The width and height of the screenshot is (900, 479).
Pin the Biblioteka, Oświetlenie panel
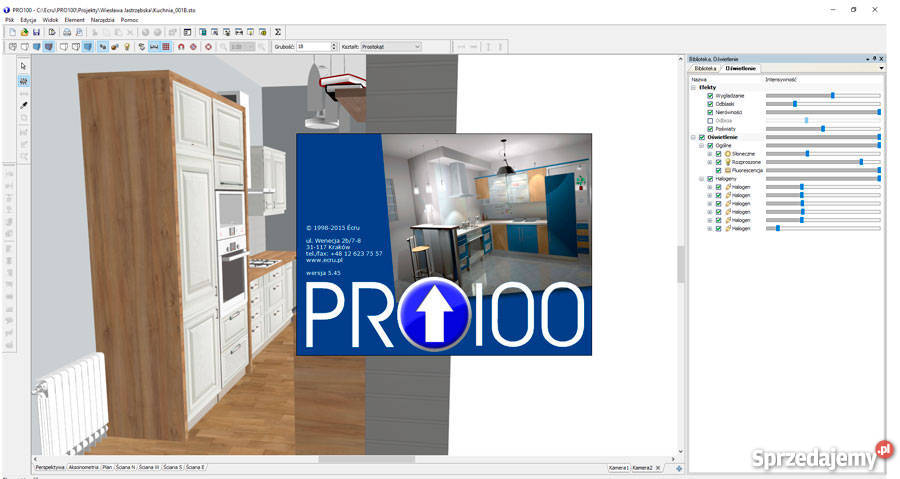pos(874,59)
